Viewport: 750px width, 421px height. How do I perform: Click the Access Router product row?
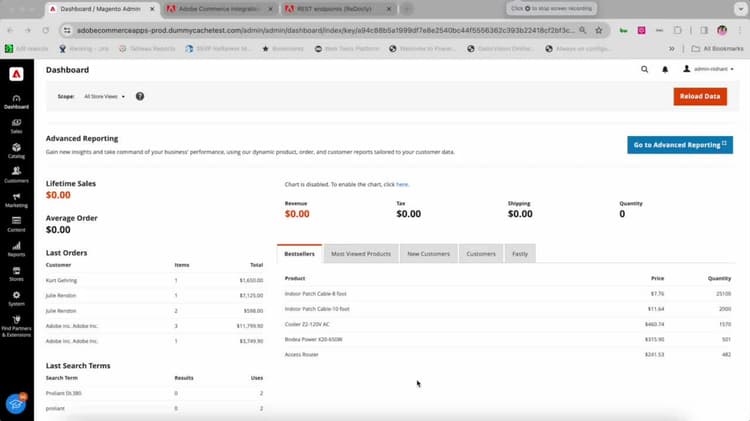click(x=508, y=355)
